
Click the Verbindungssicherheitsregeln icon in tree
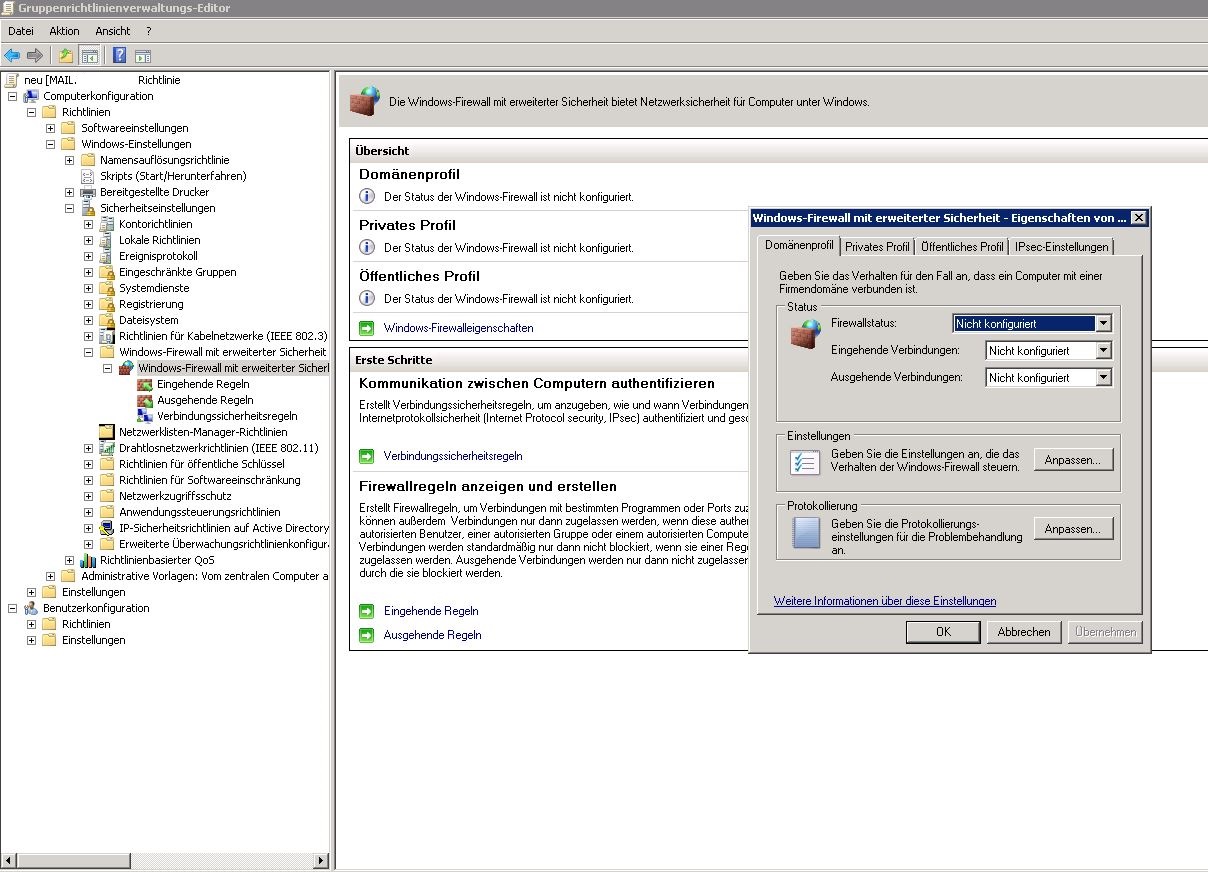pyautogui.click(x=145, y=416)
